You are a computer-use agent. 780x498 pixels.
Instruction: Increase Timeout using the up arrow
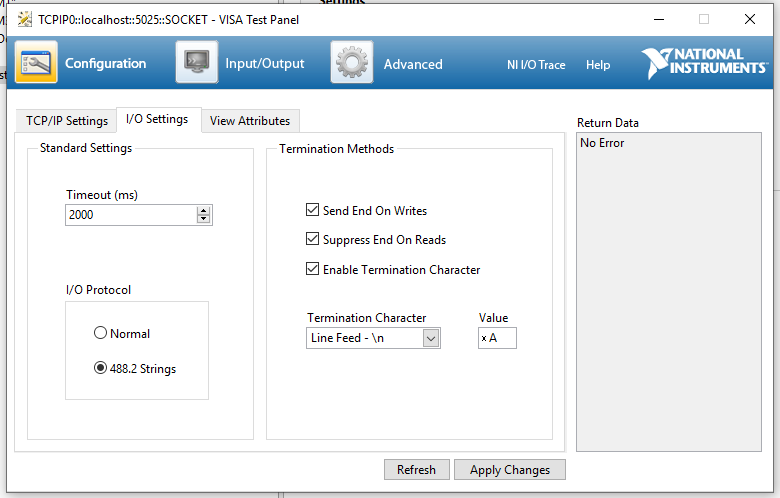tap(204, 211)
